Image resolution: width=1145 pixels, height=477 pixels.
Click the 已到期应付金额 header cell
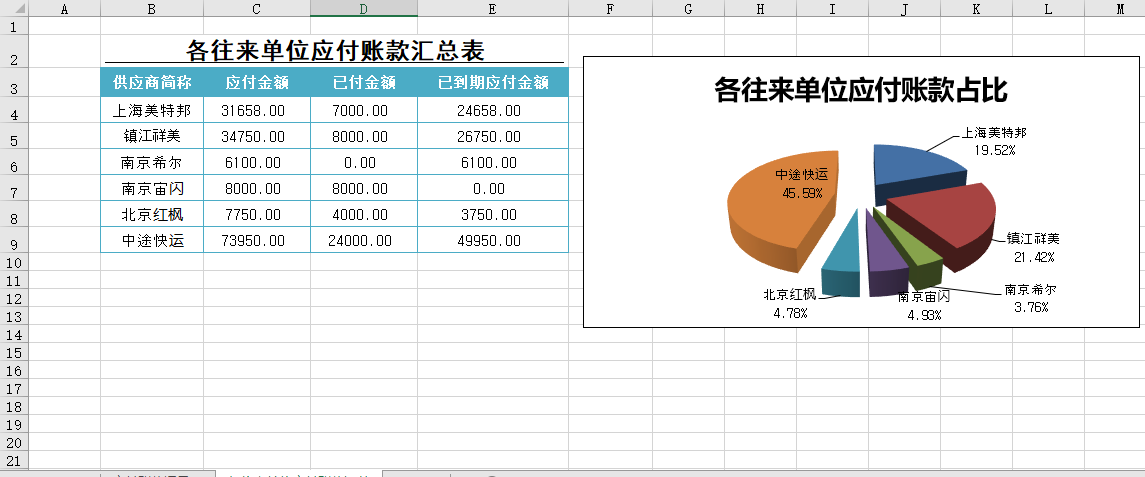[492, 83]
